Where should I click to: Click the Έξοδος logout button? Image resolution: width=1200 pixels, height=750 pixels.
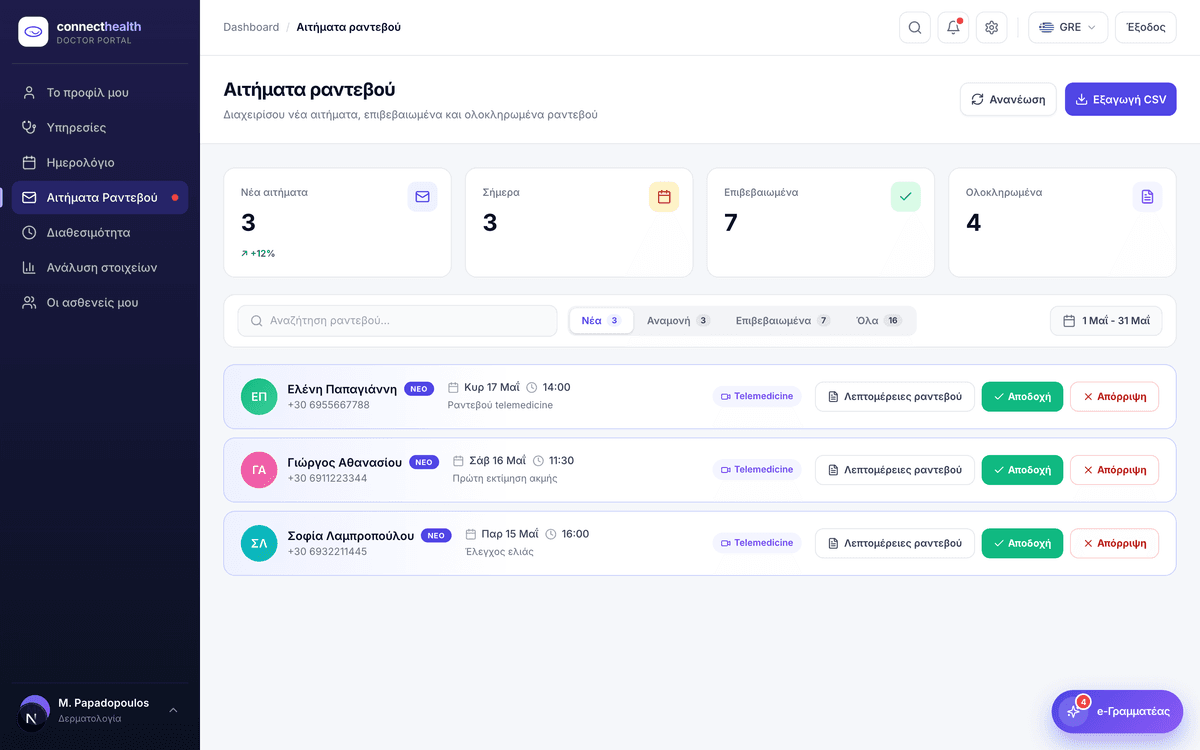(1146, 27)
